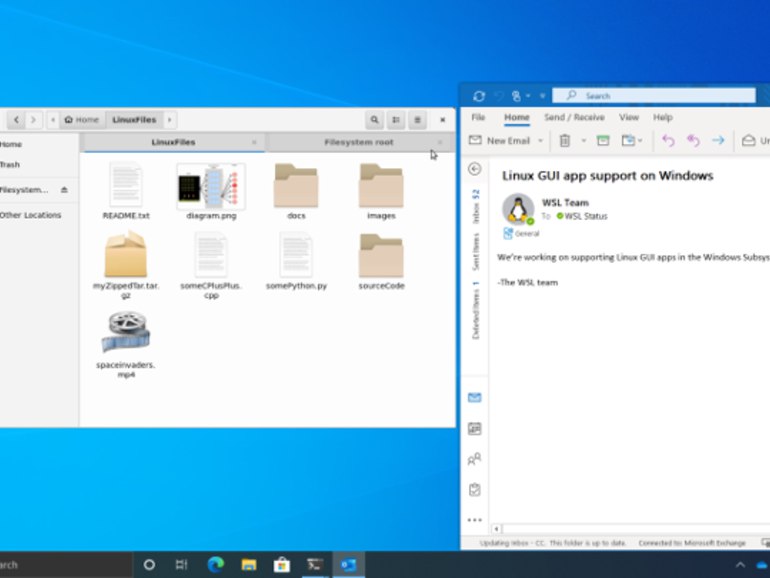Click the Forward arrow icon in Outlook
The height and width of the screenshot is (578, 770).
[x=718, y=141]
